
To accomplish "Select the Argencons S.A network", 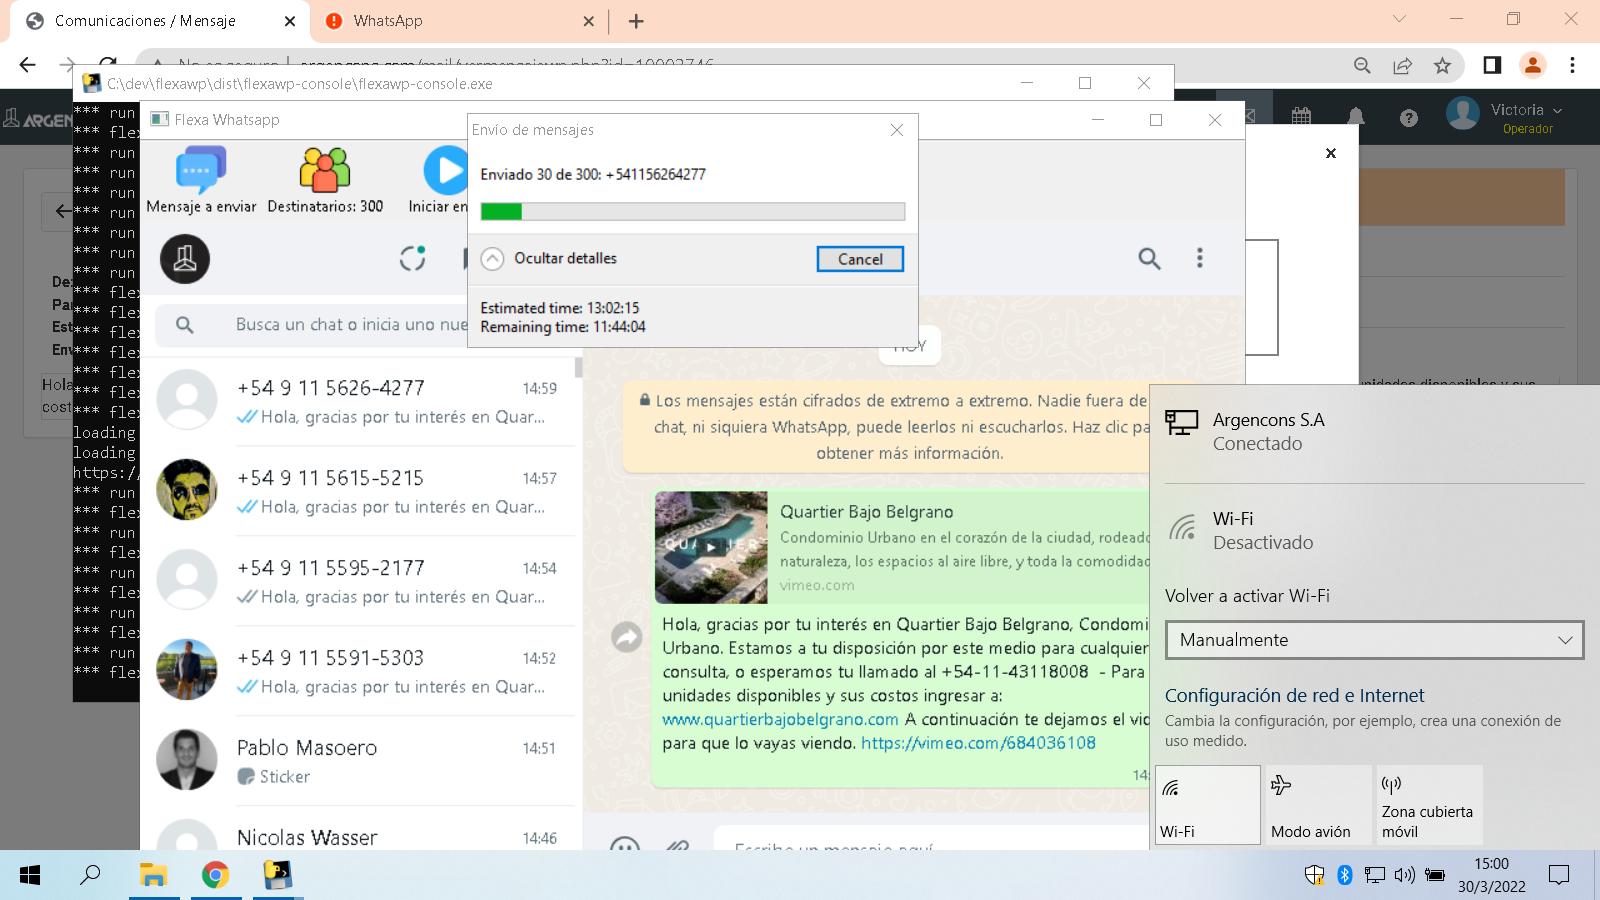I will 1375,431.
